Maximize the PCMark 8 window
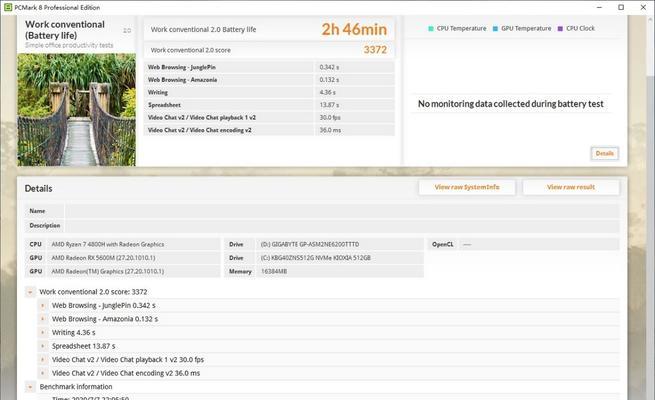The height and width of the screenshot is (400, 655). tap(621, 7)
